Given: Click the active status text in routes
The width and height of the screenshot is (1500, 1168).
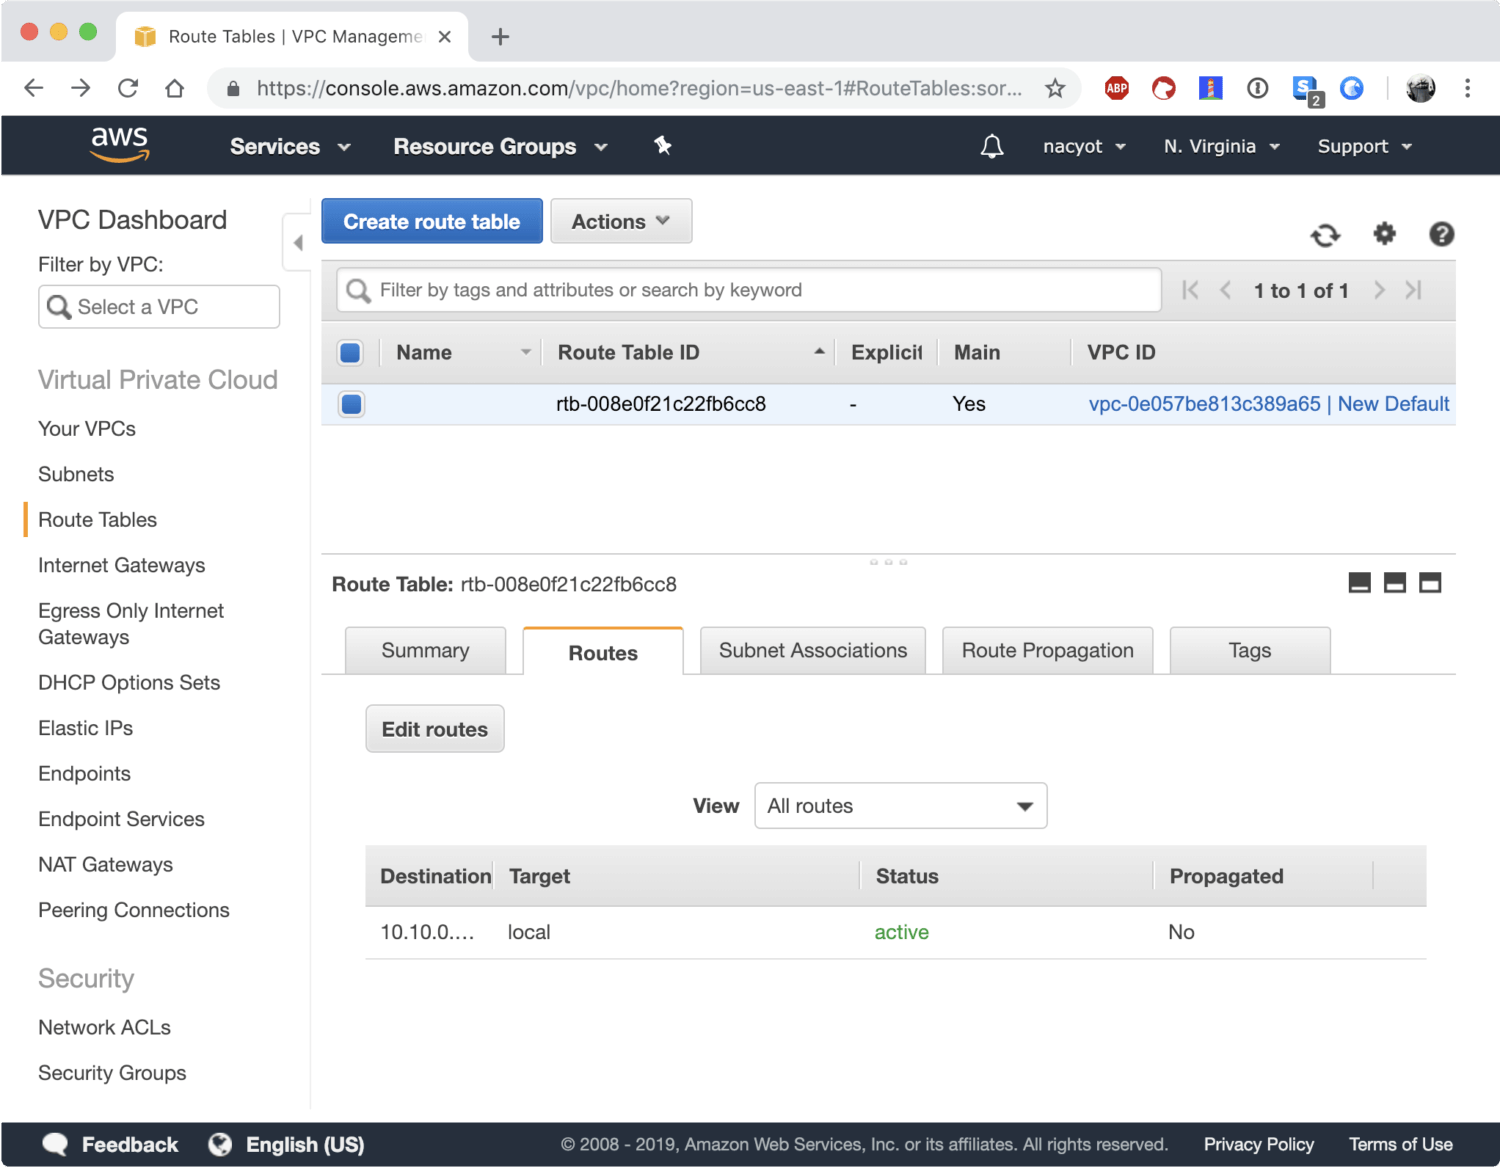Looking at the screenshot, I should tap(901, 932).
